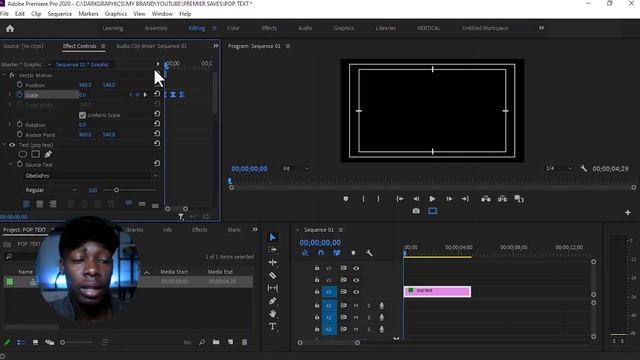The width and height of the screenshot is (640, 360).
Task: Select the Track Select Forward tool
Action: 273,249
